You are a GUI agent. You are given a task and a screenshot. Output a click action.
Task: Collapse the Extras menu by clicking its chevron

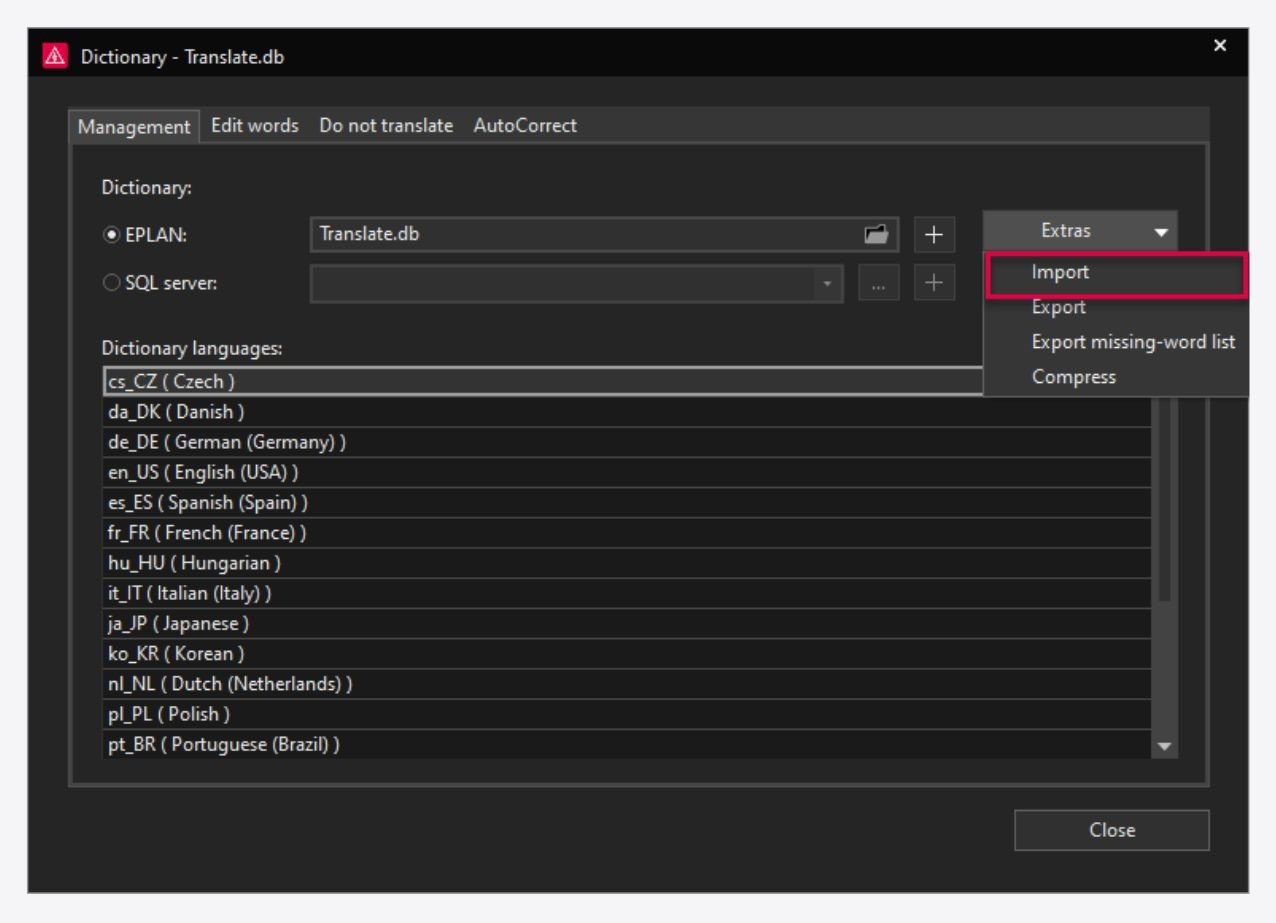pos(1163,229)
